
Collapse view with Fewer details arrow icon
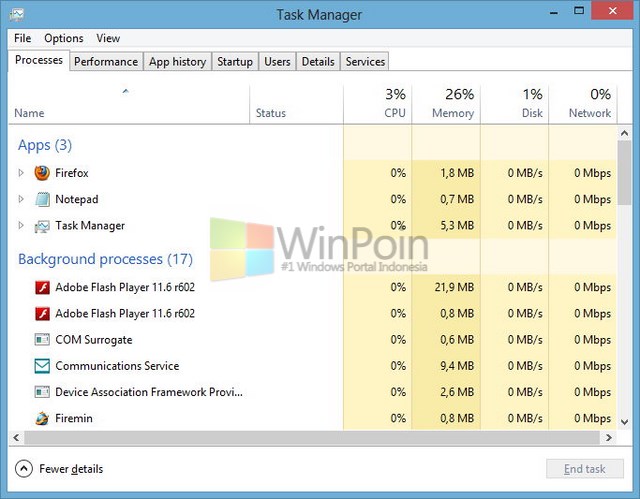[24, 469]
